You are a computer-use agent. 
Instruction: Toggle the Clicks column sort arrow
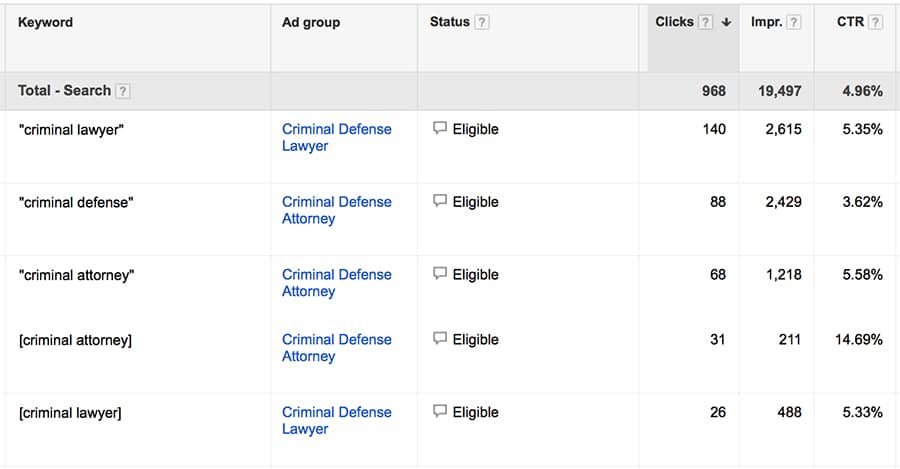726,22
